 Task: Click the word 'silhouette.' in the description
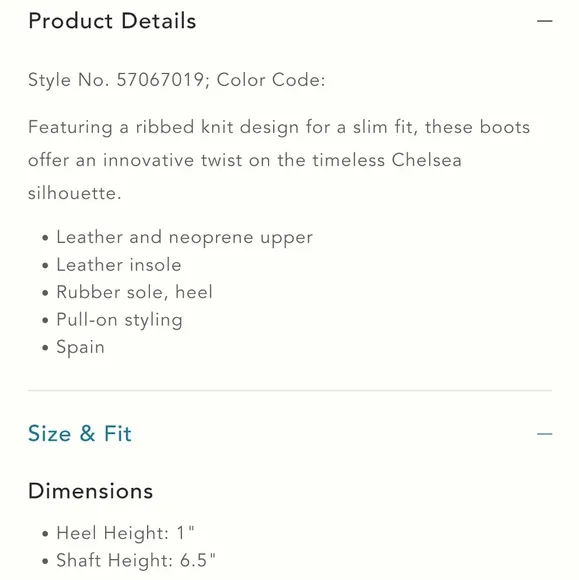(x=75, y=193)
